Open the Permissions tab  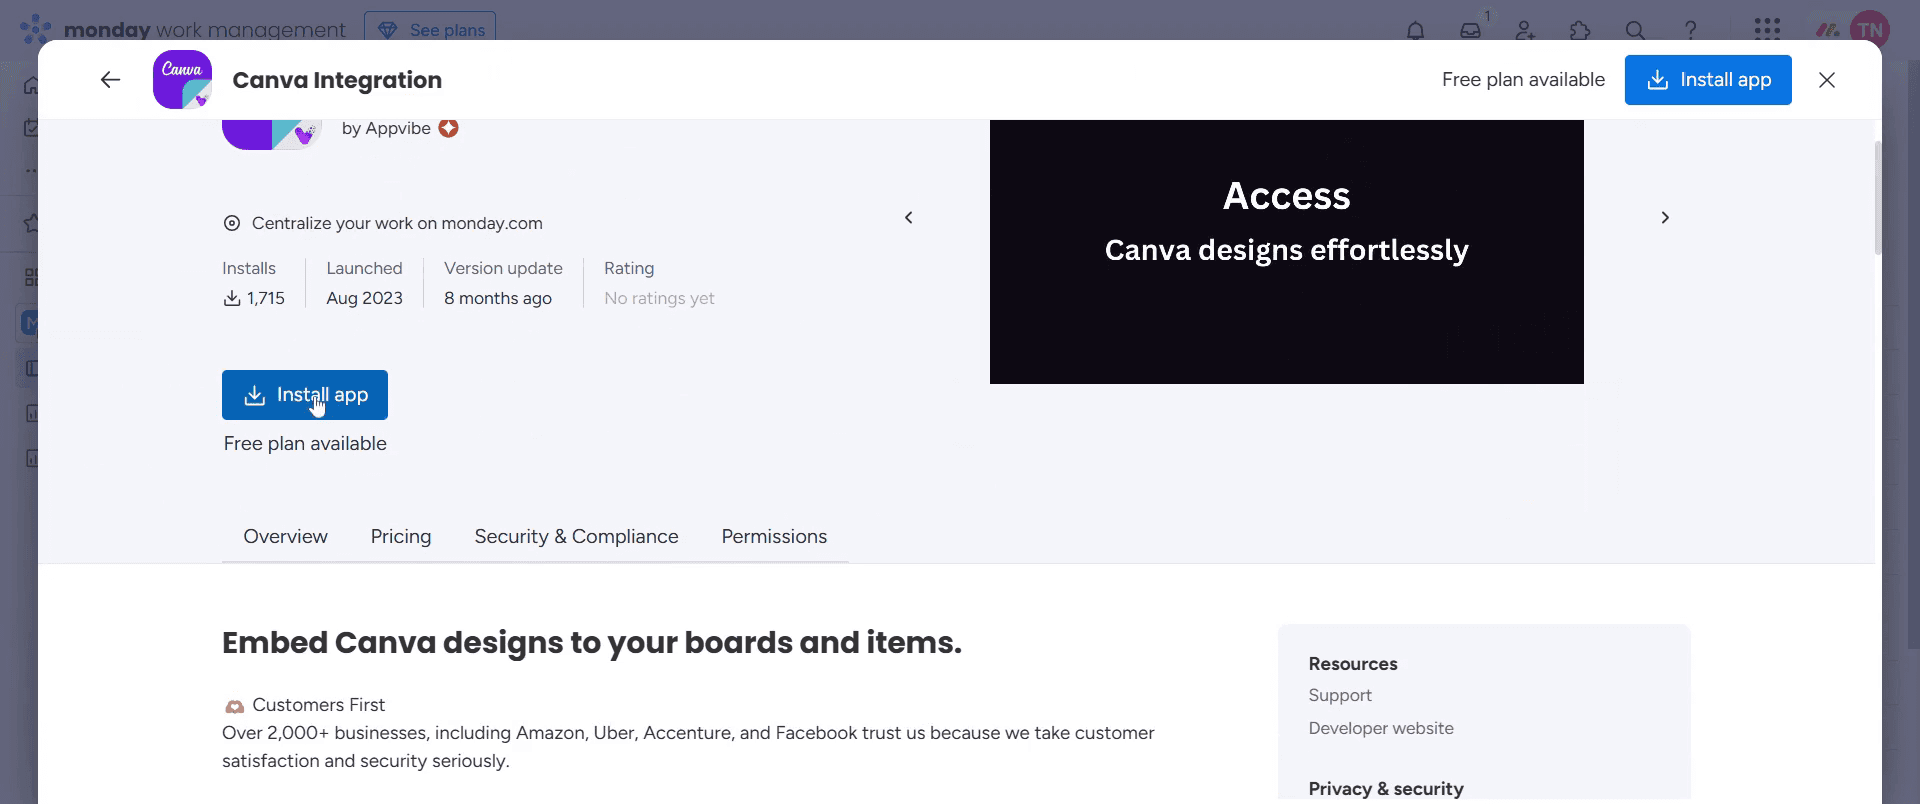pyautogui.click(x=774, y=537)
